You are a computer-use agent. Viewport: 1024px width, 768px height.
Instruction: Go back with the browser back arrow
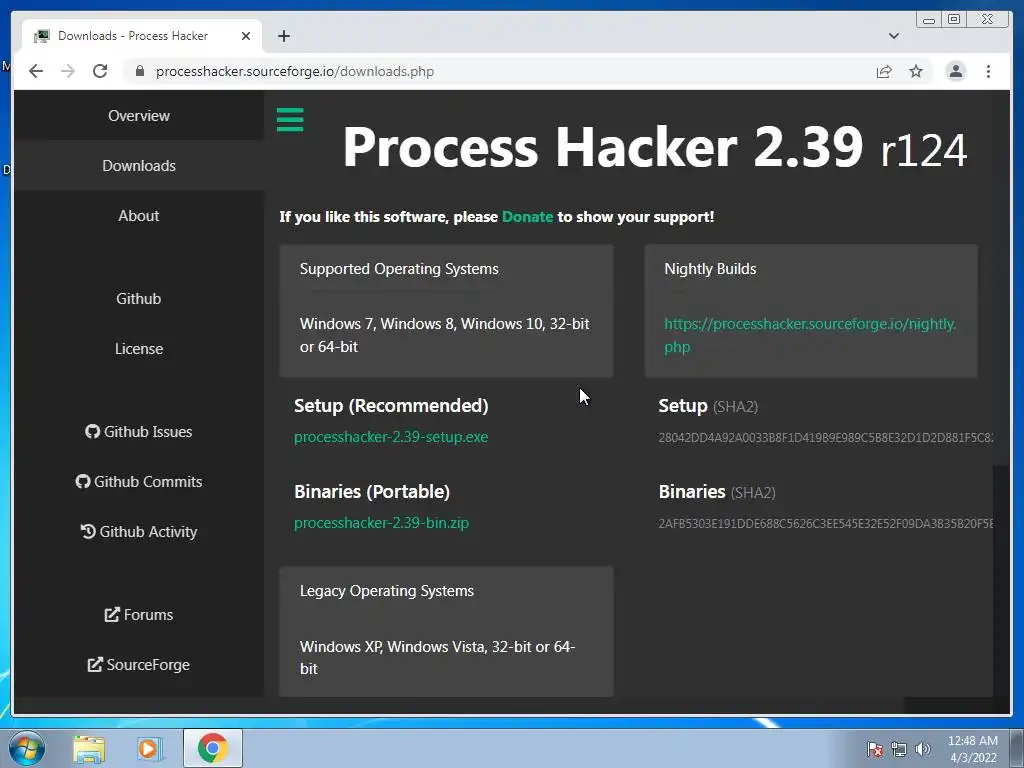click(36, 71)
